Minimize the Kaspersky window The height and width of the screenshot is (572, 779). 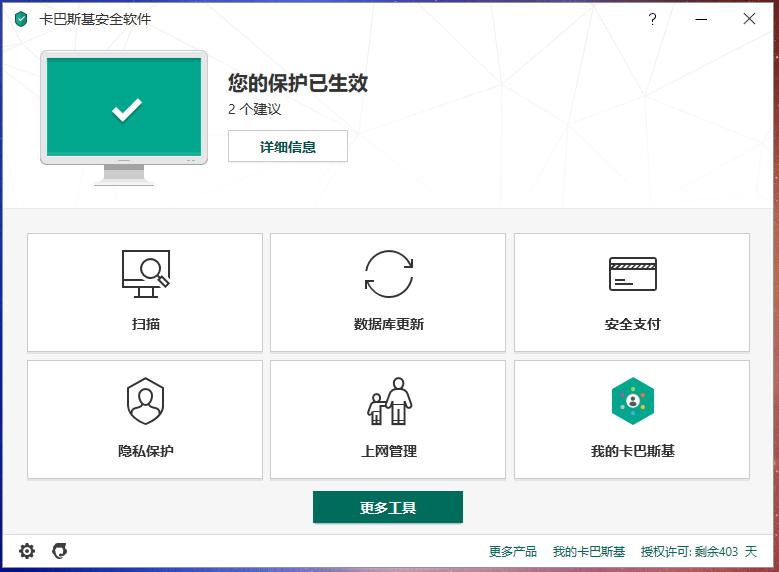point(701,19)
